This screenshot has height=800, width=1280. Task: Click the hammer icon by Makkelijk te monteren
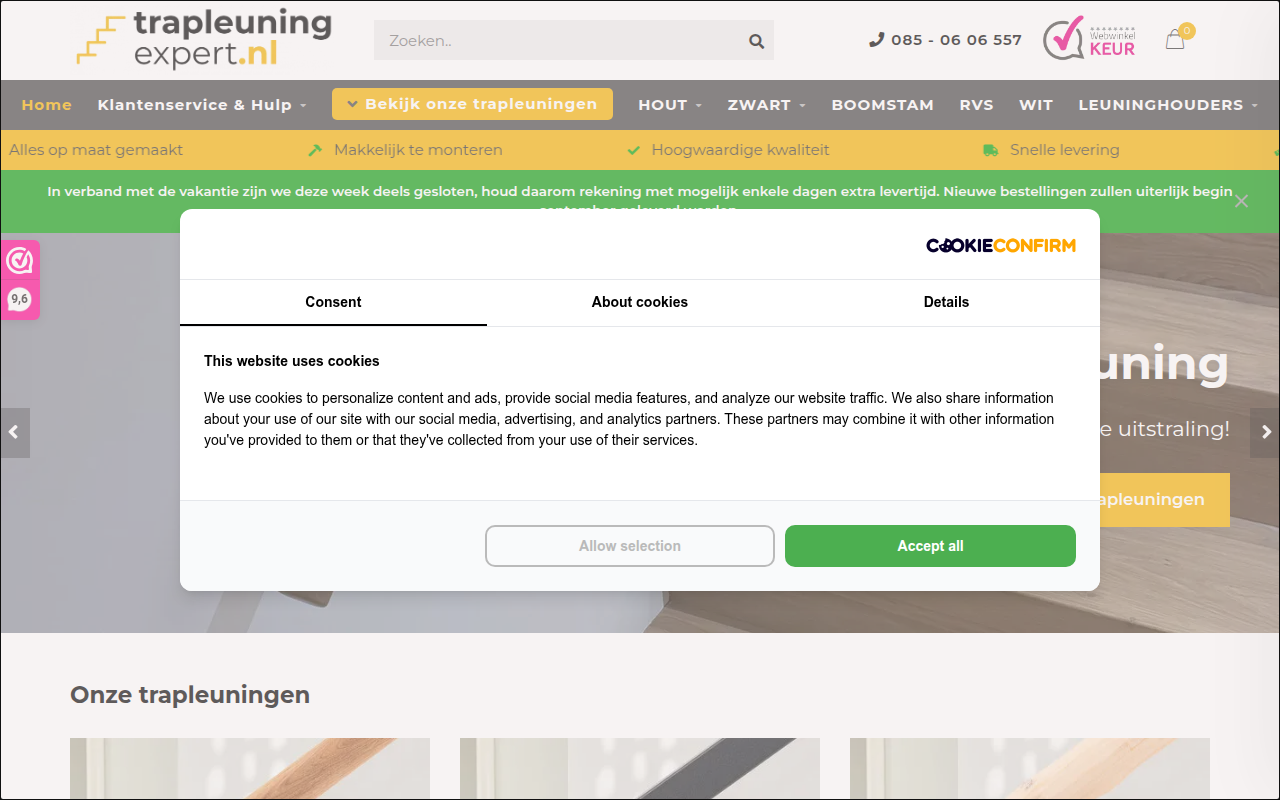[315, 150]
